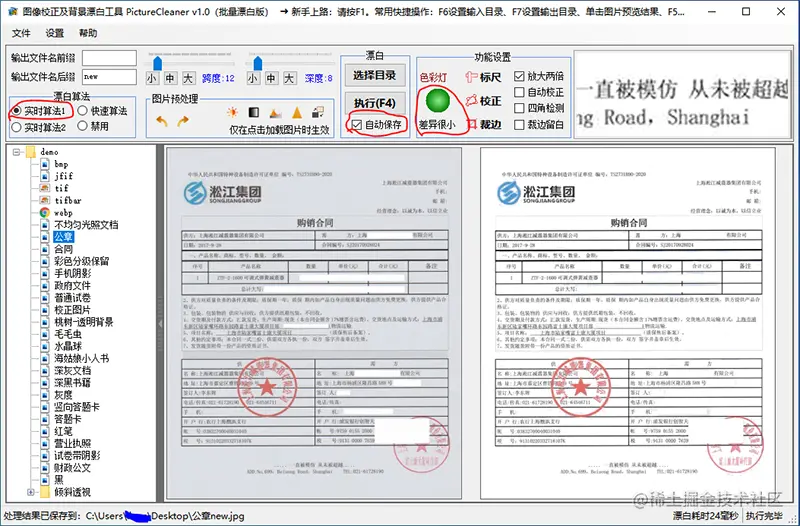Viewport: 800px width, 526px height.
Task: Toggle the 自动保存 checkbox
Action: click(x=357, y=124)
